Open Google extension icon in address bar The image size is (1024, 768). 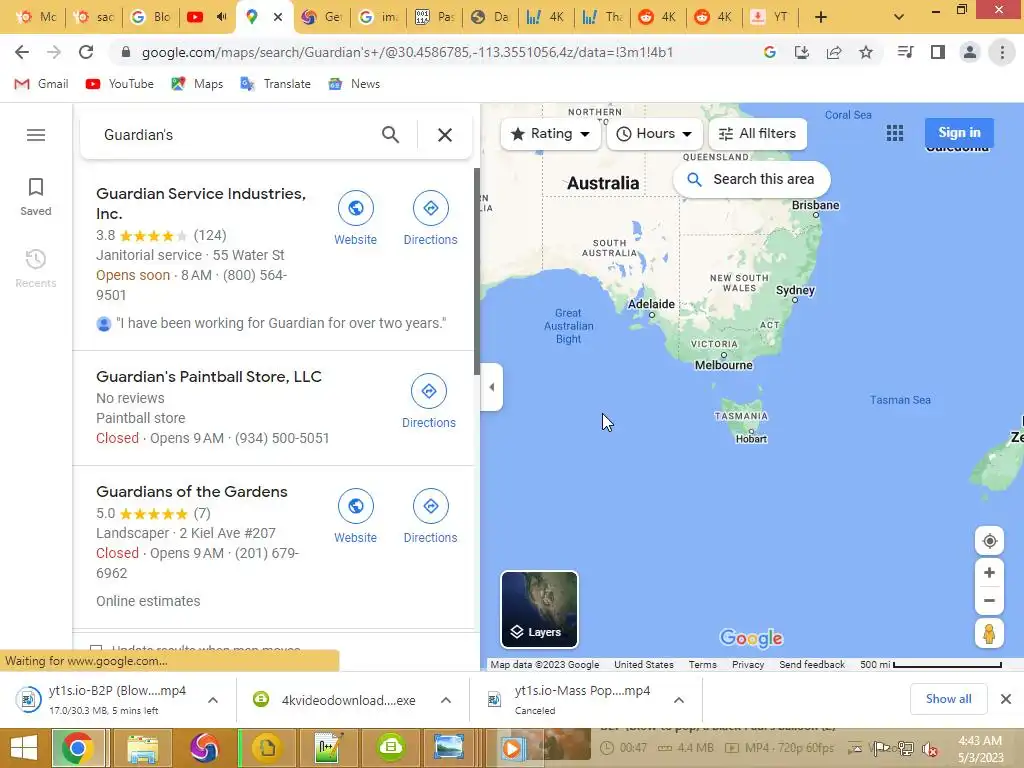click(770, 52)
